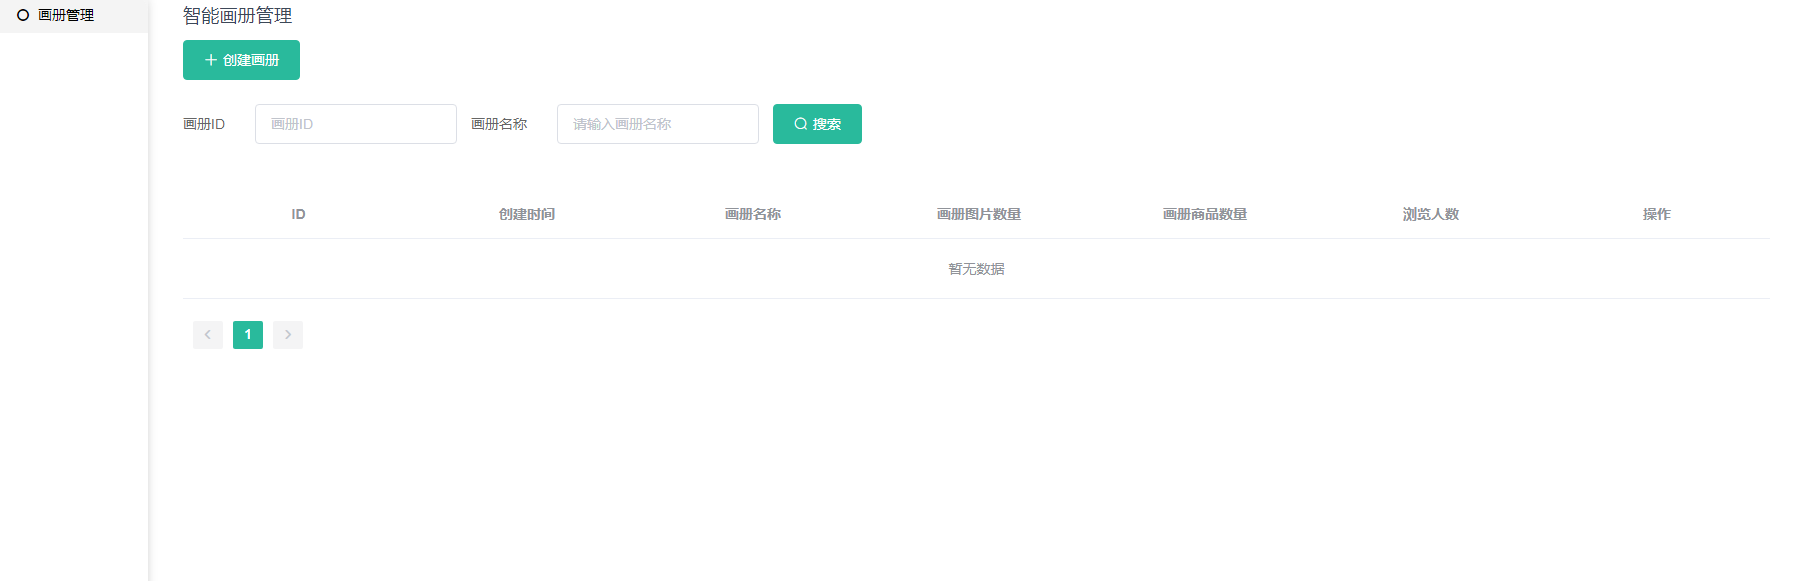1795x581 pixels.
Task: Click the 暂无数据 empty table message
Action: 976,269
